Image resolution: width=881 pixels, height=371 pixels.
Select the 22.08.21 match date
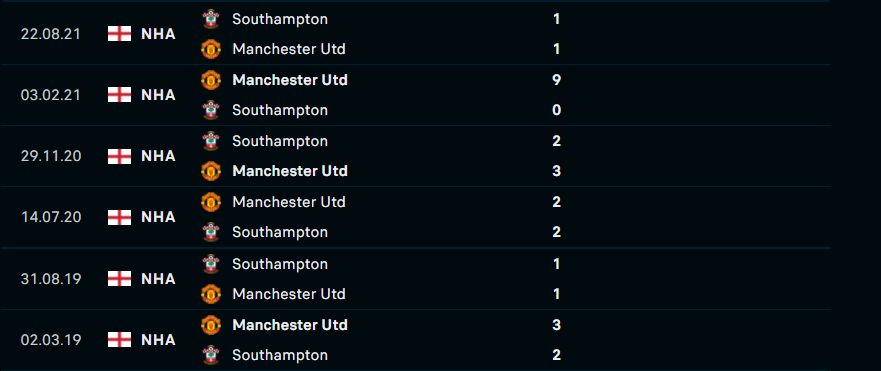click(x=51, y=34)
